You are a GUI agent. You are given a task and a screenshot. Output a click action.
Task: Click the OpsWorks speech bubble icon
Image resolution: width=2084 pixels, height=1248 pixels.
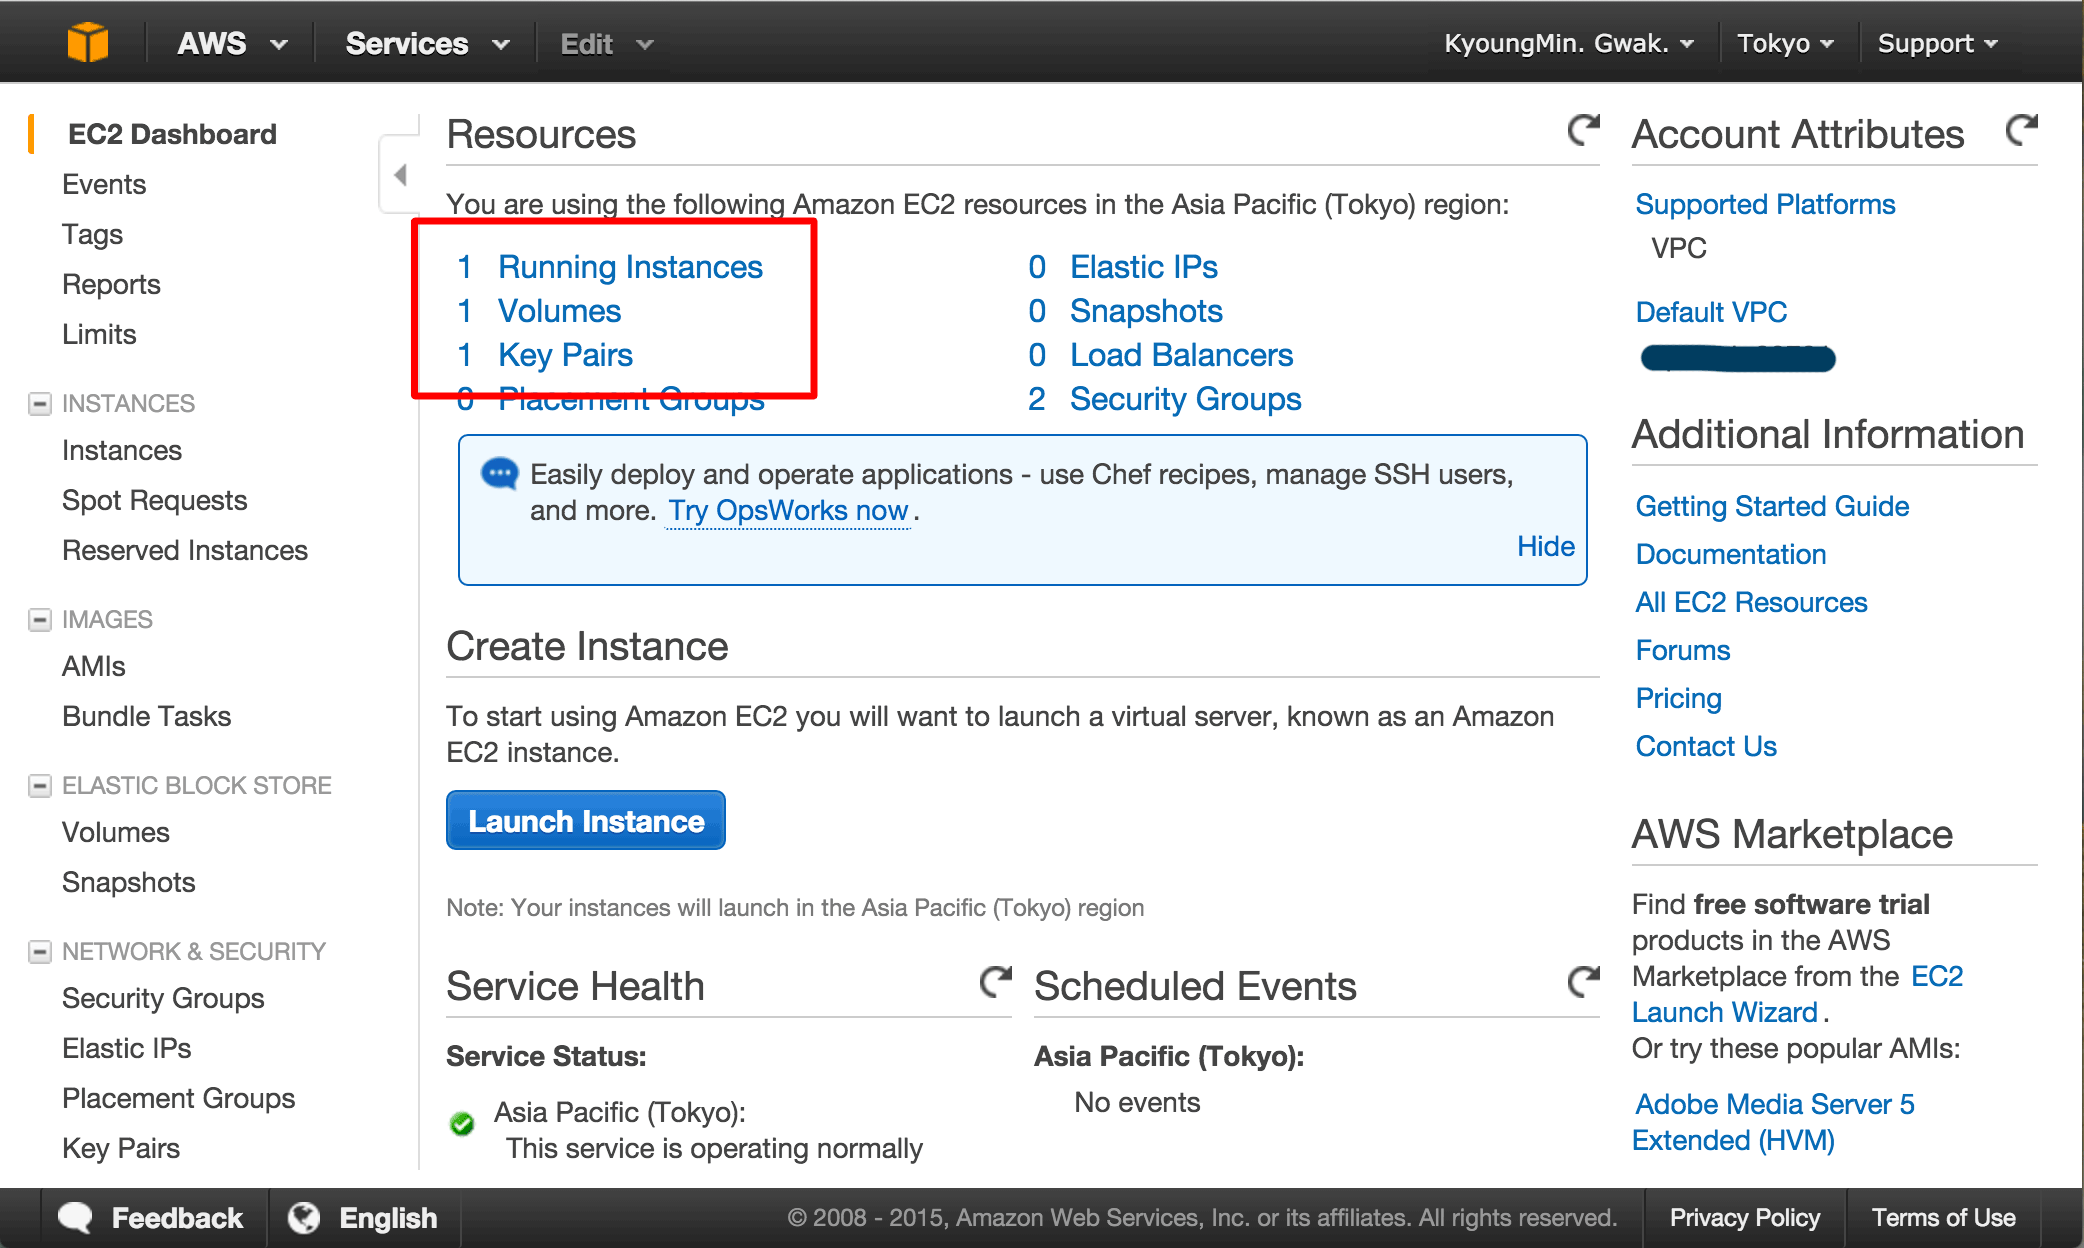[499, 473]
